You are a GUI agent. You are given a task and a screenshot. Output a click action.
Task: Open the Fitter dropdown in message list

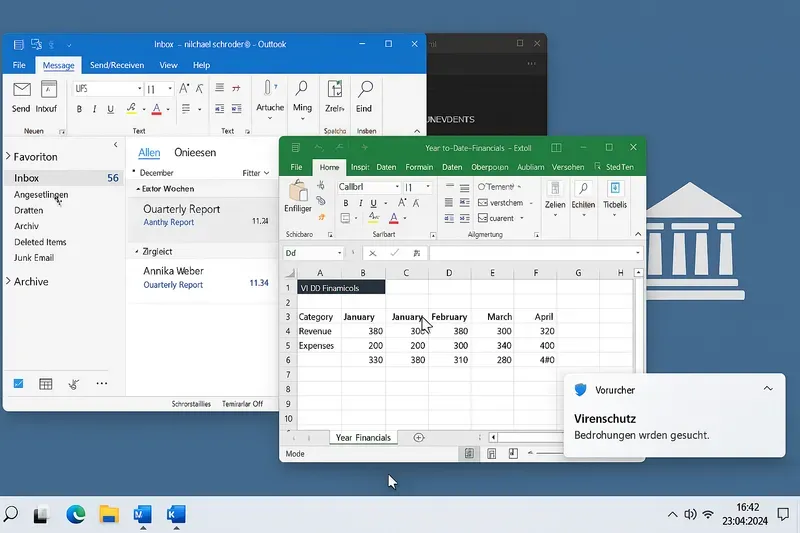256,173
